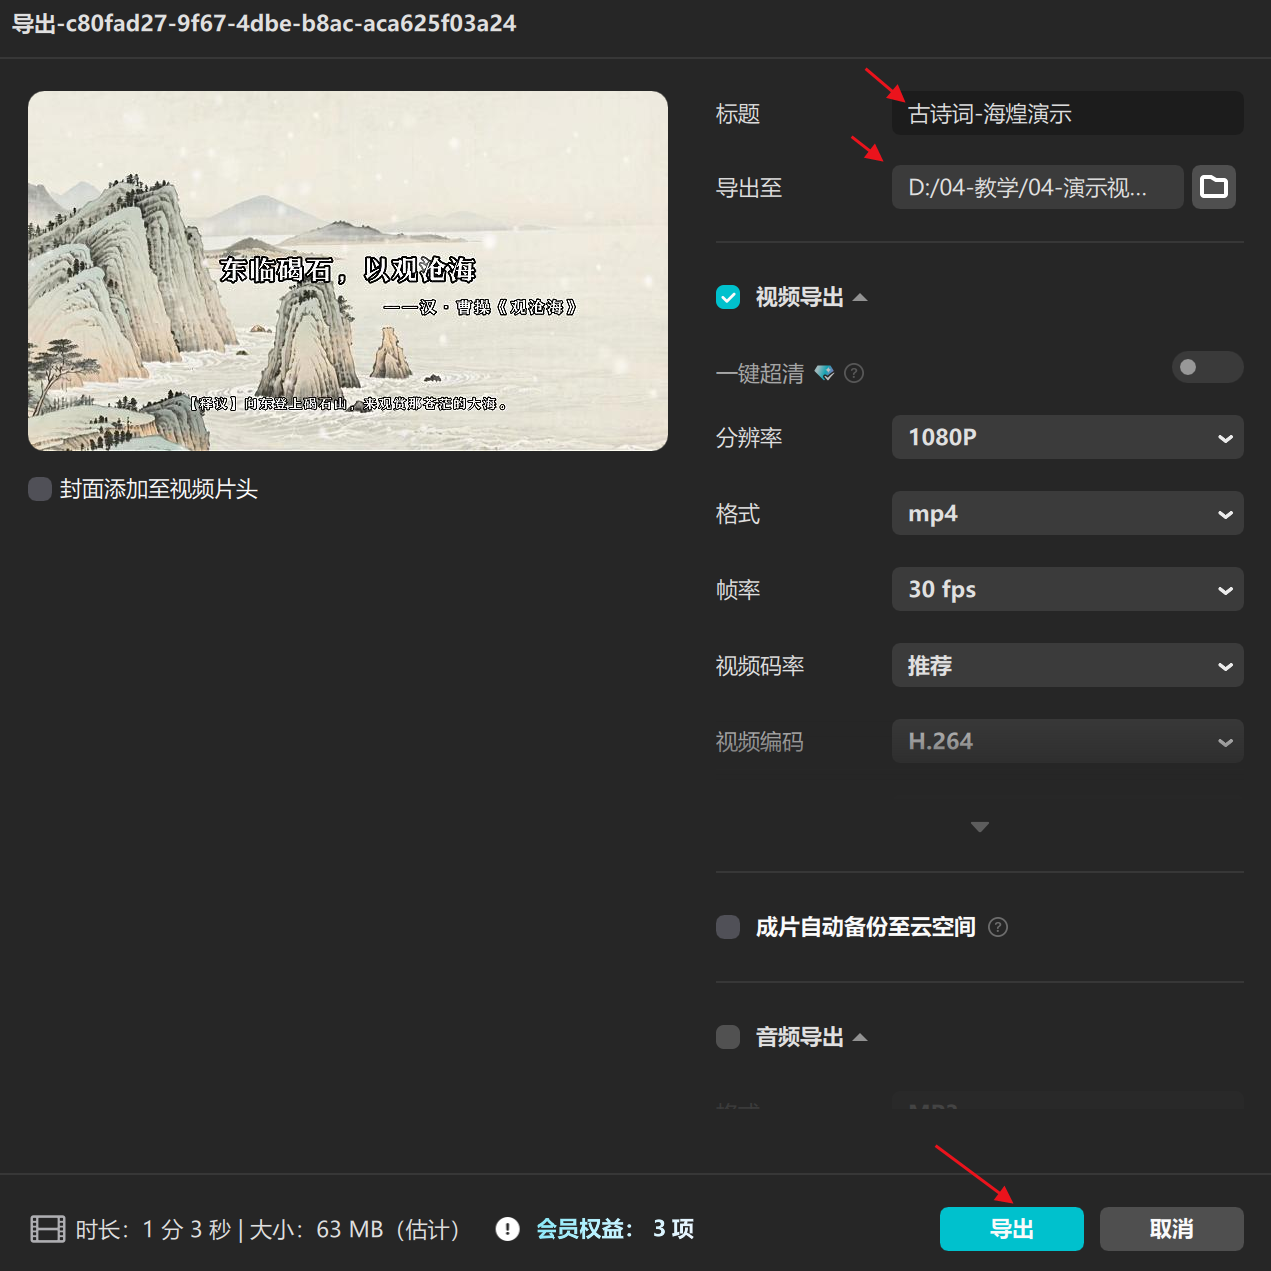Open the 帧率 30 fps dropdown
Screen dimensions: 1271x1271
pyautogui.click(x=1067, y=589)
